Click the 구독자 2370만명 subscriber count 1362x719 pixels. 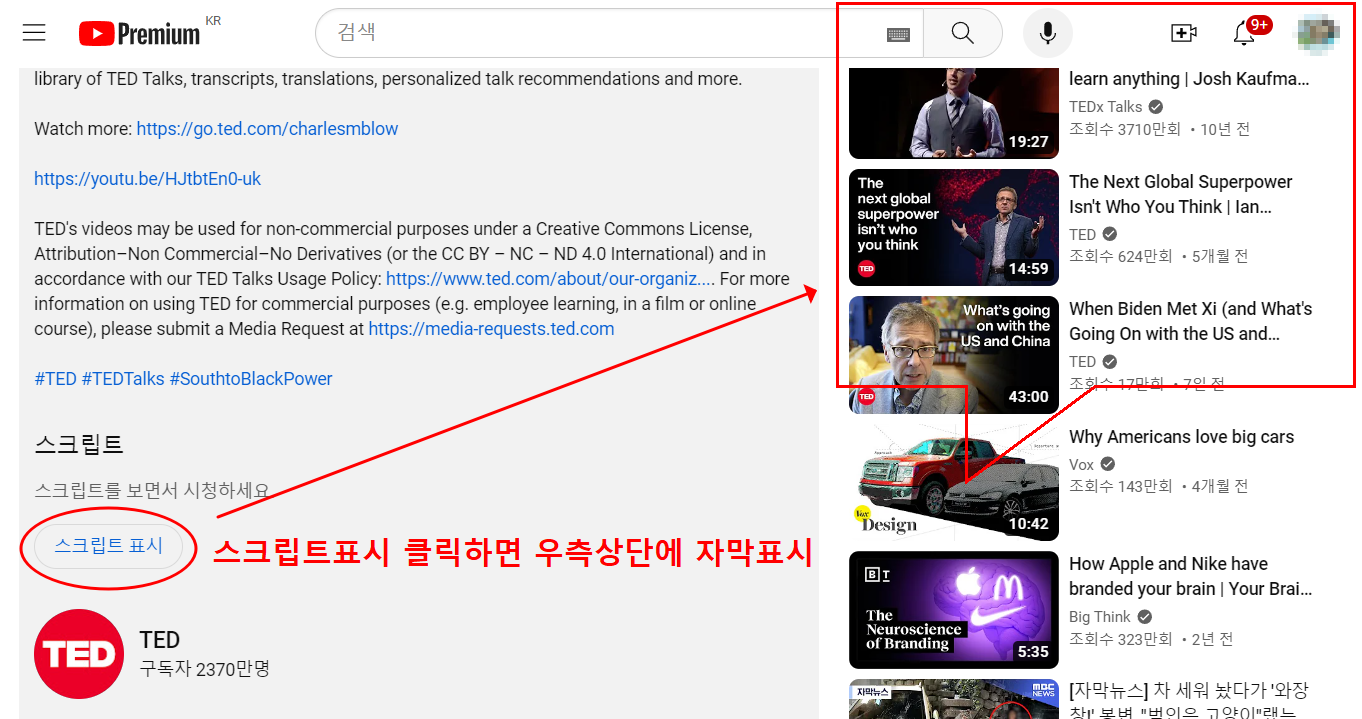(205, 668)
